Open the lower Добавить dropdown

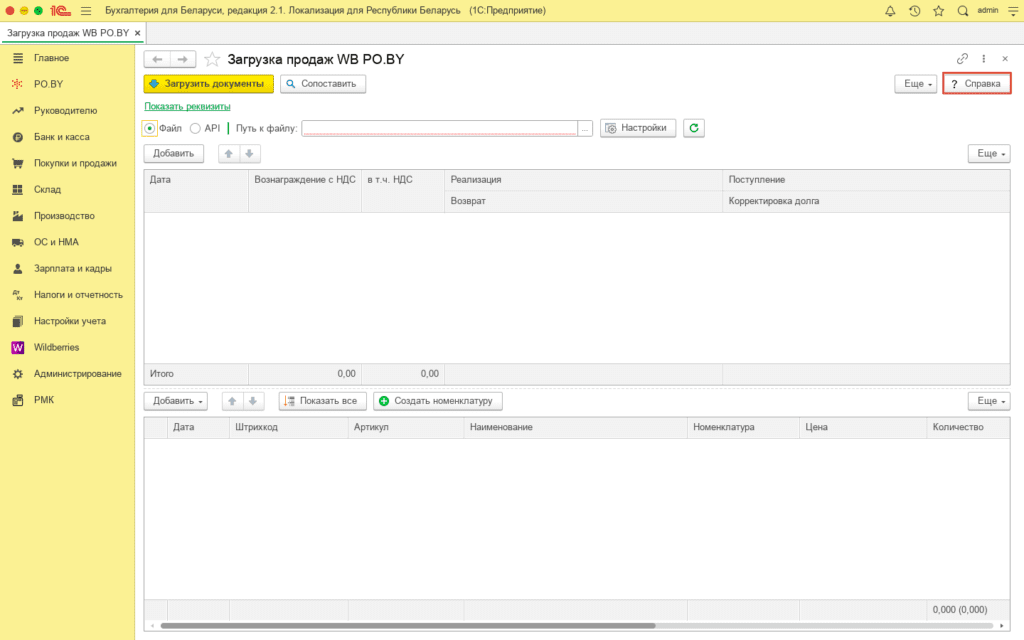coord(175,401)
